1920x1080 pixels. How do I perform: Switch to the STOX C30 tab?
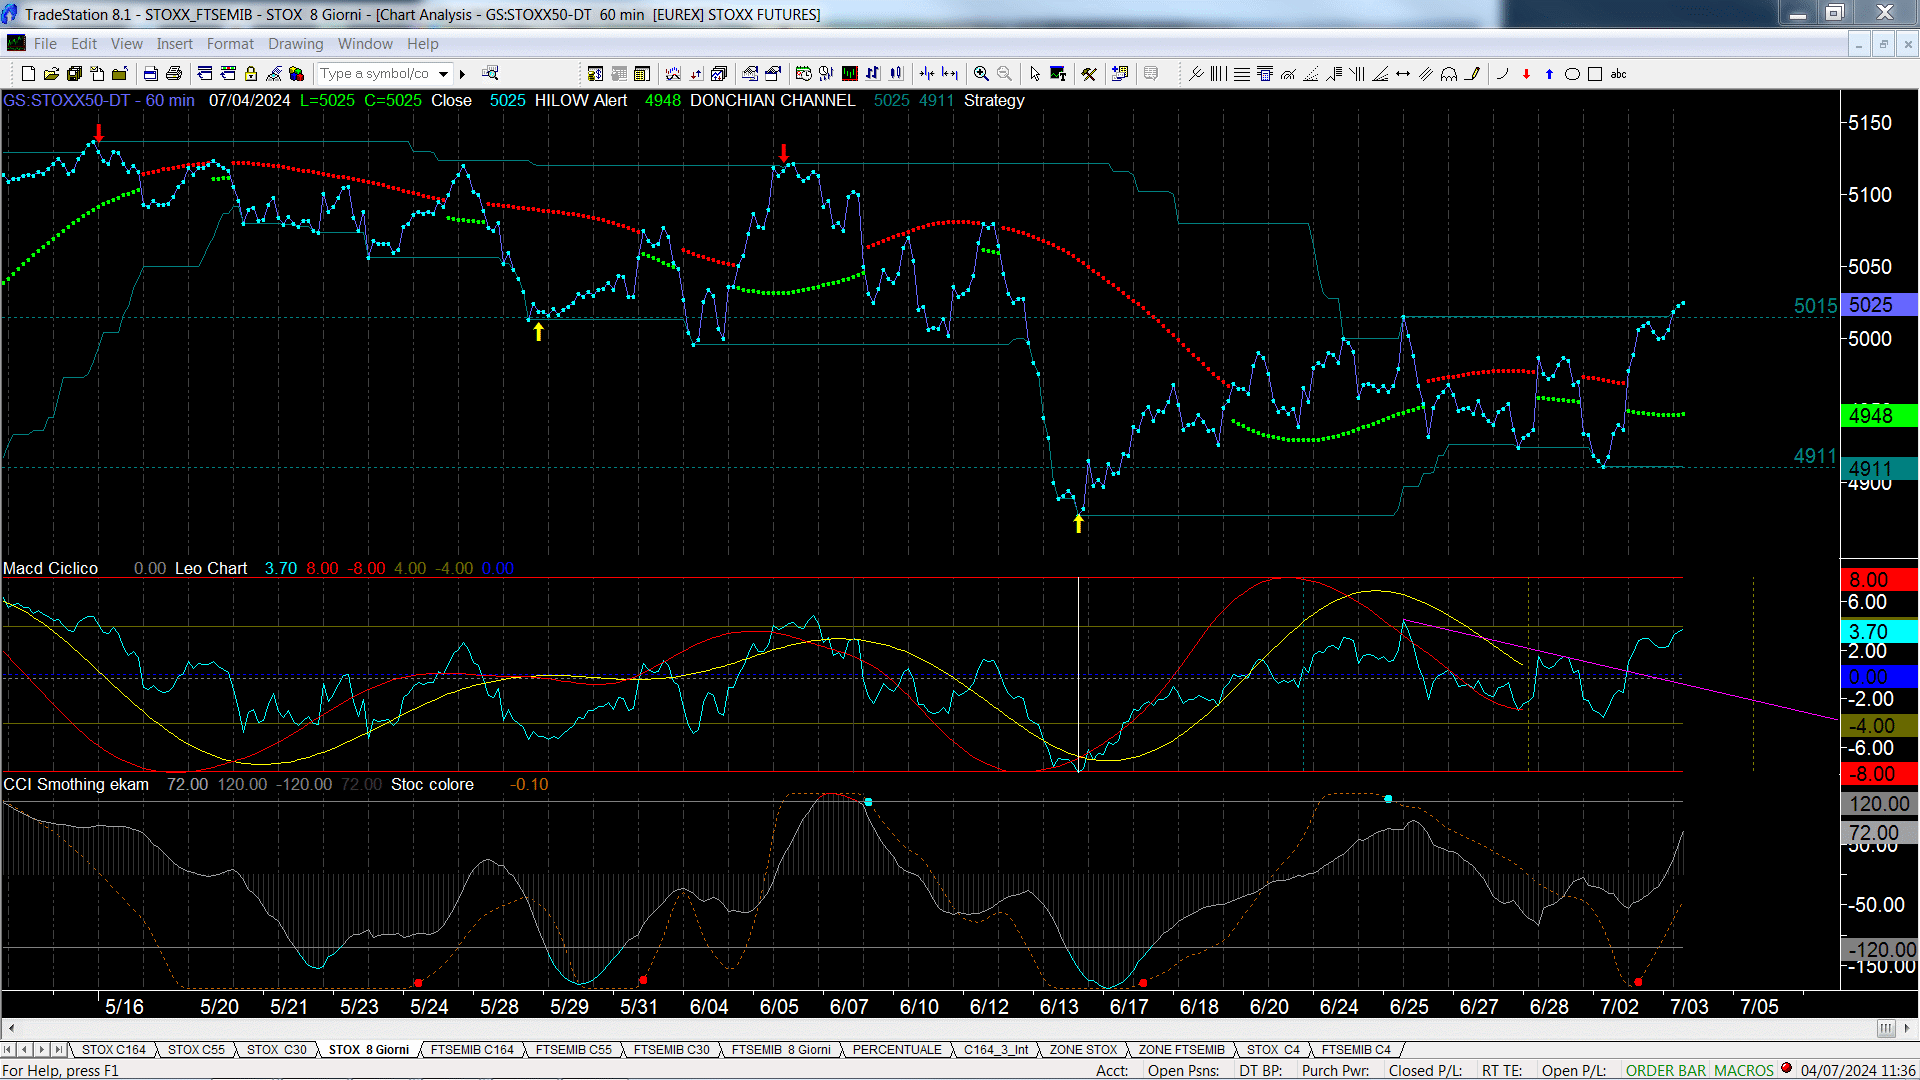tap(277, 1049)
